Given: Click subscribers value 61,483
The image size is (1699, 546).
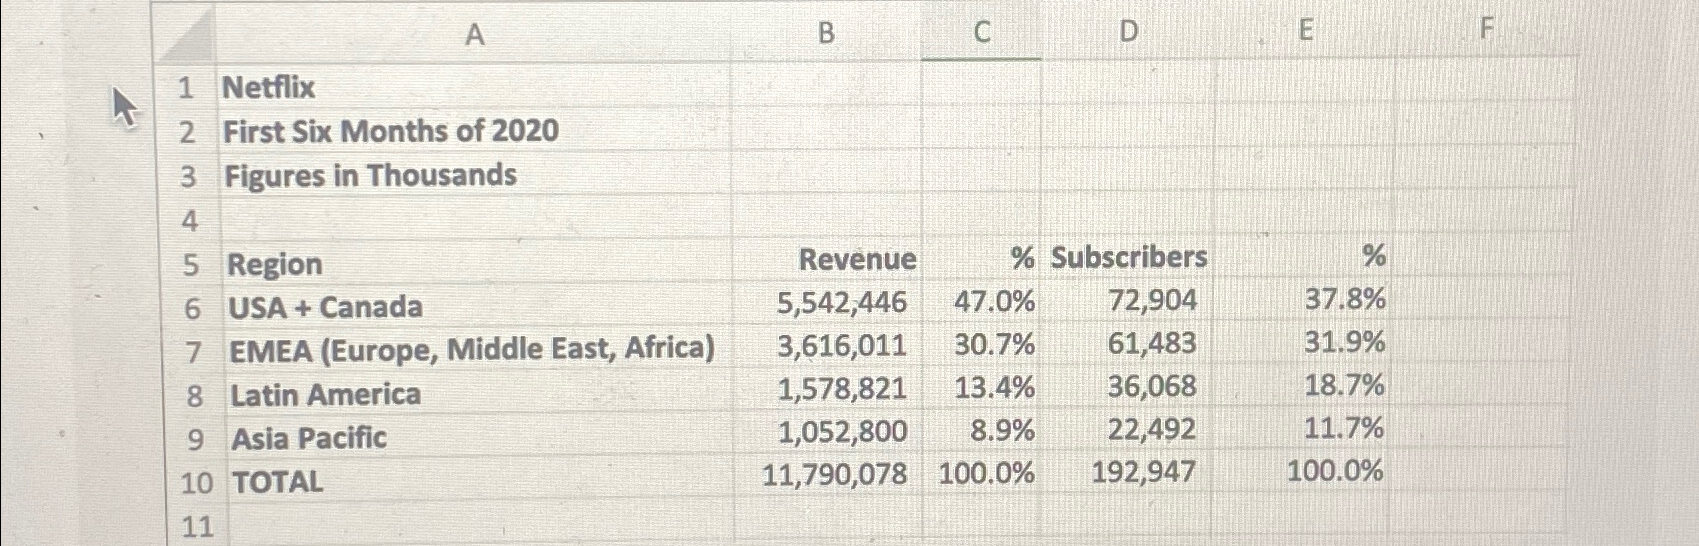Looking at the screenshot, I should pyautogui.click(x=1128, y=344).
